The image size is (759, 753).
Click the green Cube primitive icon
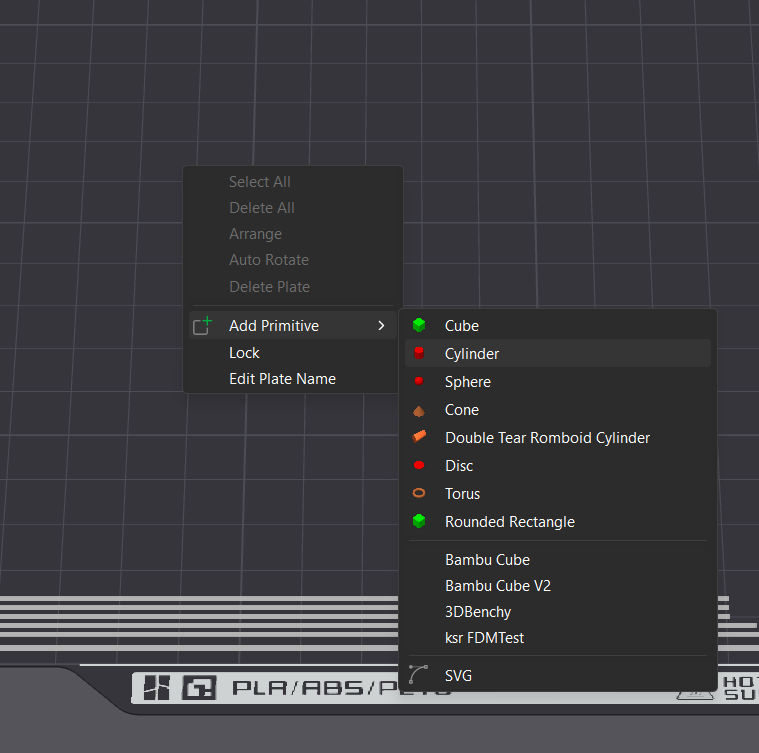[419, 326]
